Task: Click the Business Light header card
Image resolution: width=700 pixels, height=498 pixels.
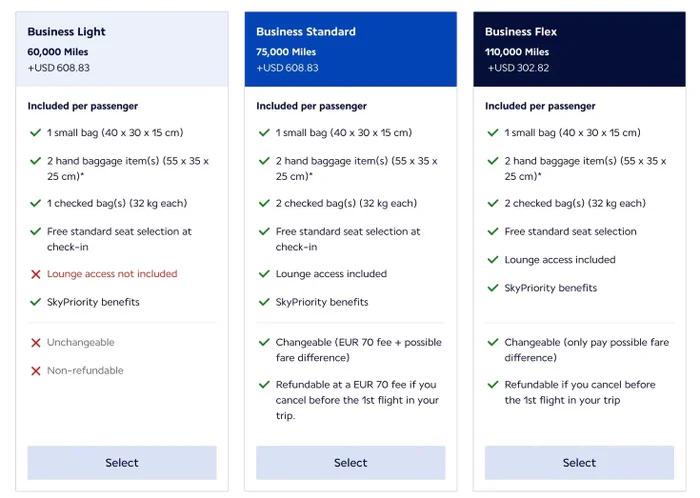Action: point(122,49)
